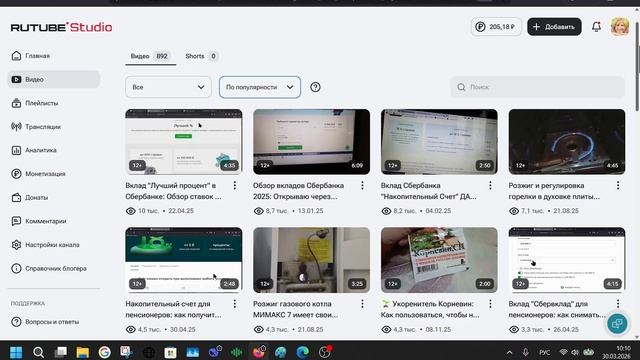
Task: Click the Вопросы и ответы question icon
Action: [16, 322]
